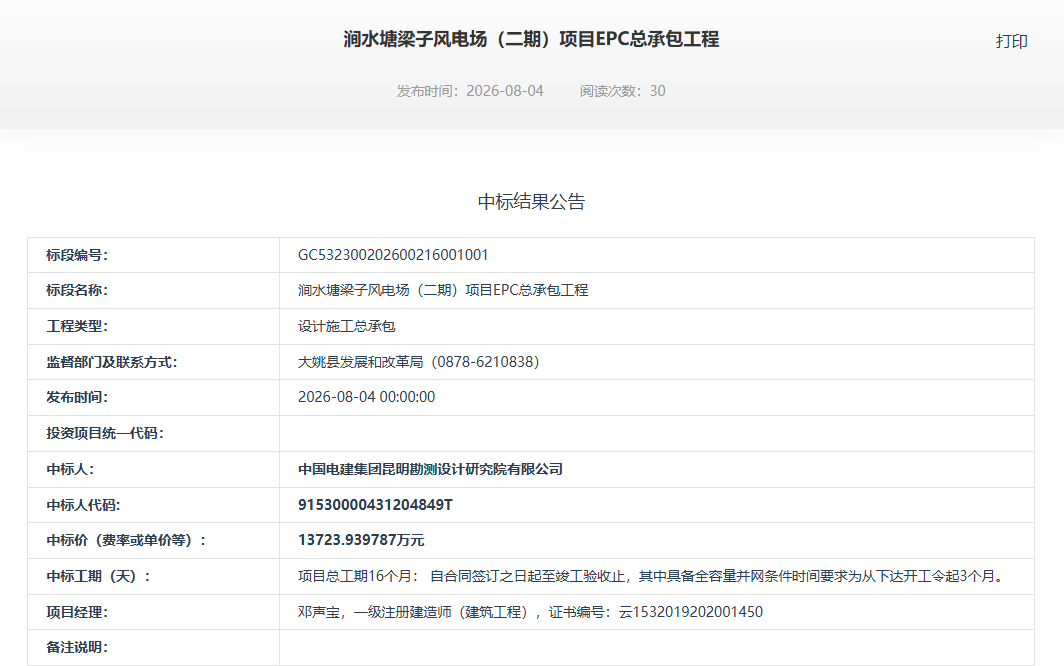Screen dimensions: 1064x666
Task: Select project manager 邓声宝 certificate text
Action: coord(530,612)
